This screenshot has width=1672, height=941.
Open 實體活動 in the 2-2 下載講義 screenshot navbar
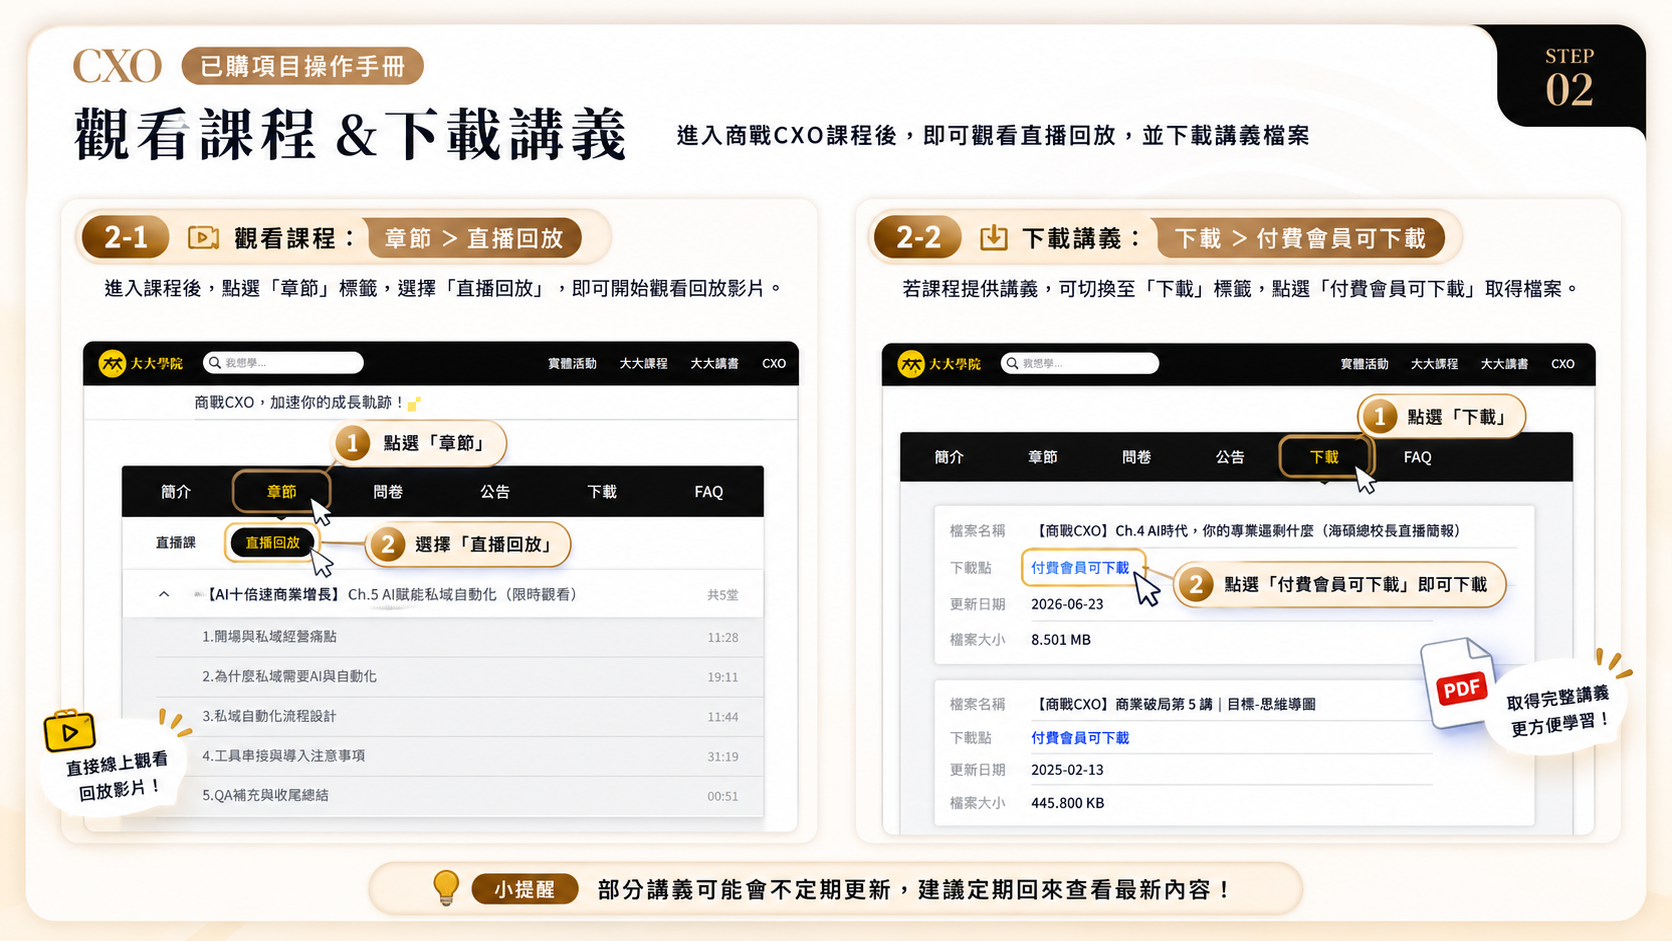pyautogui.click(x=1364, y=364)
